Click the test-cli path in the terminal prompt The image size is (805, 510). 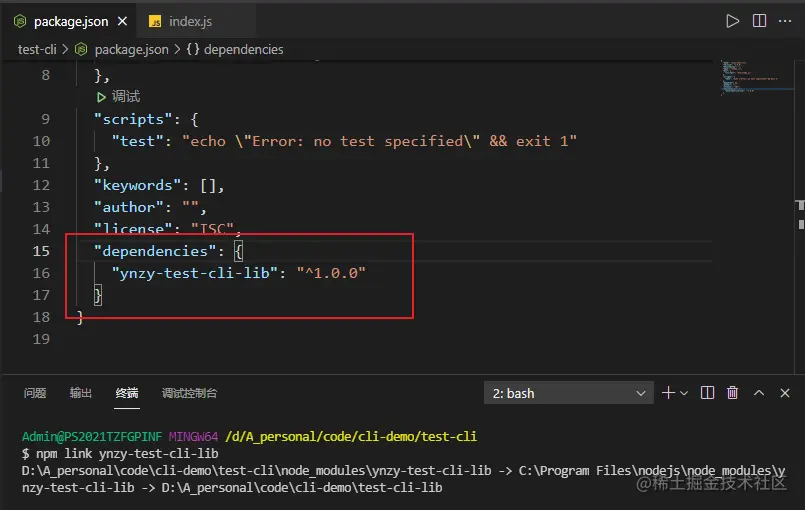coord(351,437)
